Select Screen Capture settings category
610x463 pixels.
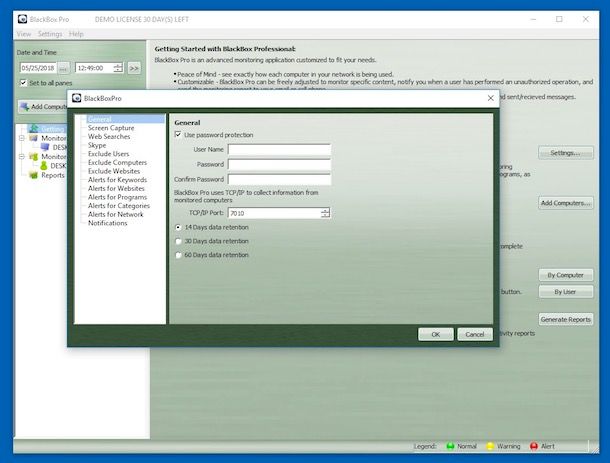(111, 128)
